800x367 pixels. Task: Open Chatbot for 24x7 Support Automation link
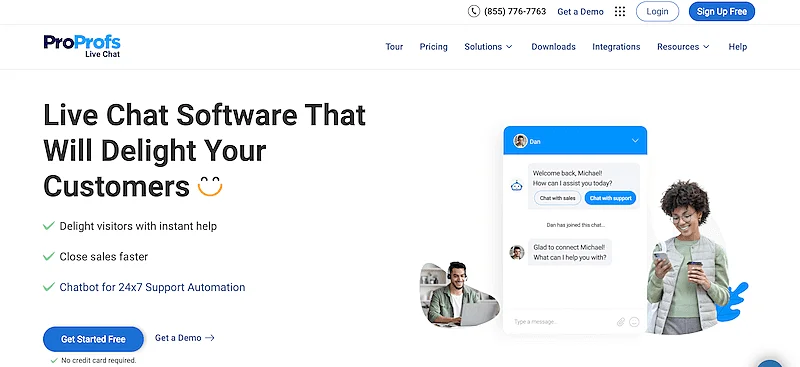click(153, 287)
